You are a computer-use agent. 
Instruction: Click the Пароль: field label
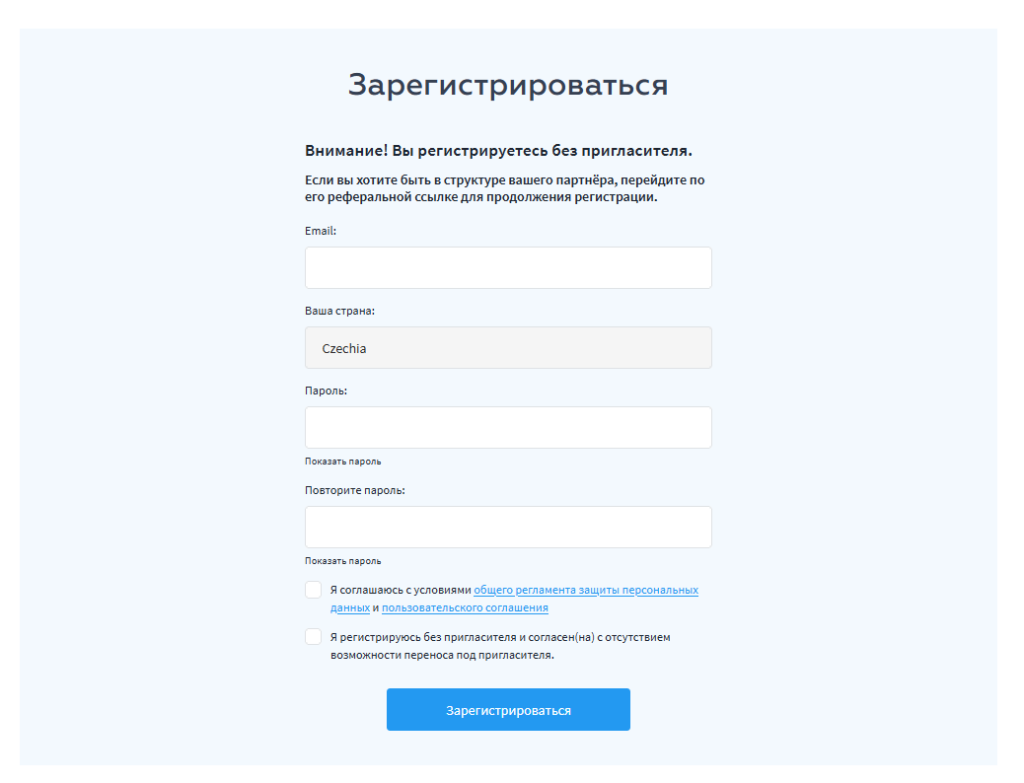pyautogui.click(x=326, y=391)
